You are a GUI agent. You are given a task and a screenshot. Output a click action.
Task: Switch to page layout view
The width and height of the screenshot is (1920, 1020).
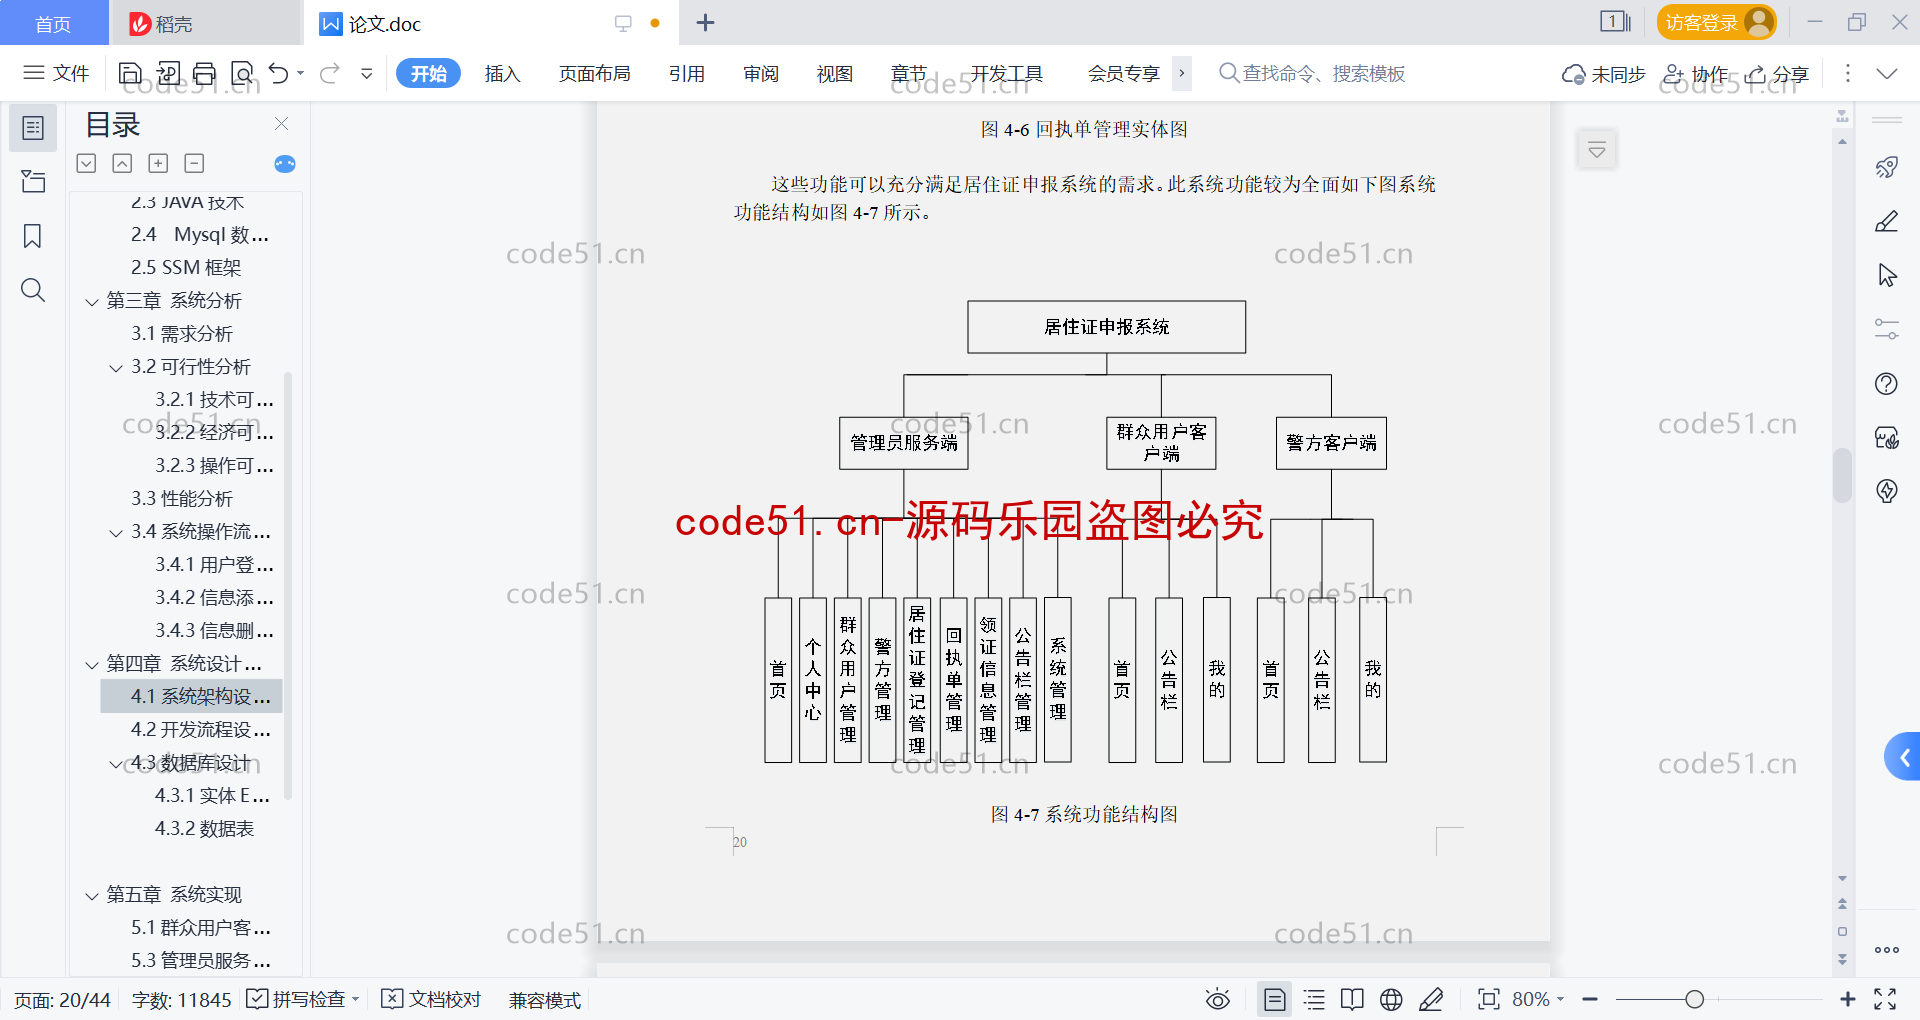(1275, 1000)
